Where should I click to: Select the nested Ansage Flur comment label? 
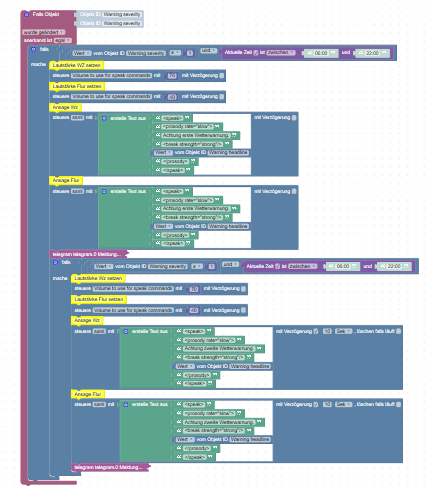pyautogui.click(x=88, y=394)
